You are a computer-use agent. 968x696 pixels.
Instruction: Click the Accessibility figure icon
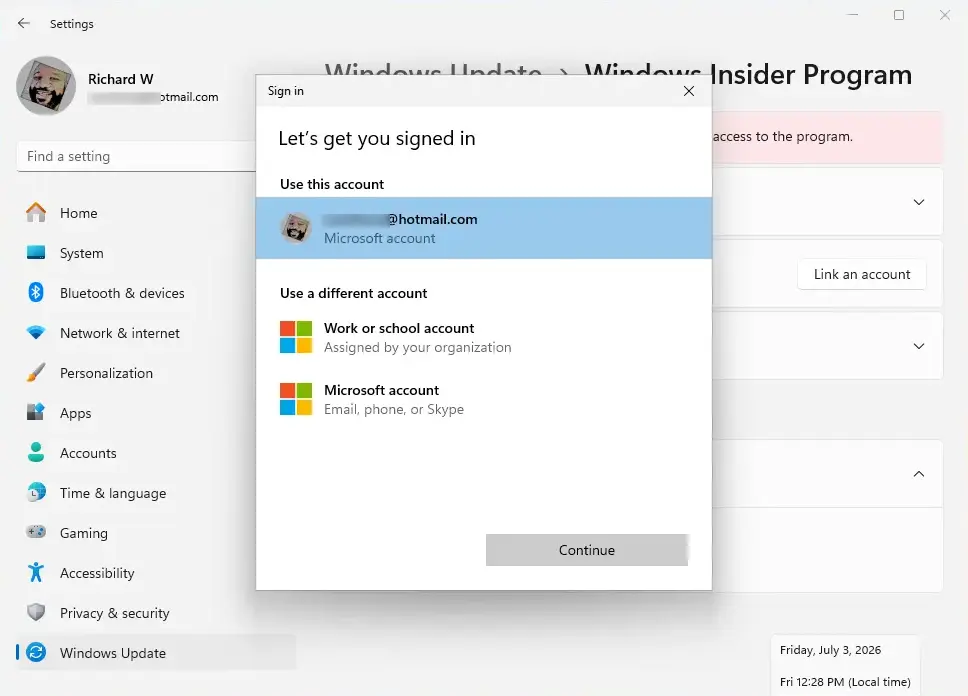(x=36, y=572)
